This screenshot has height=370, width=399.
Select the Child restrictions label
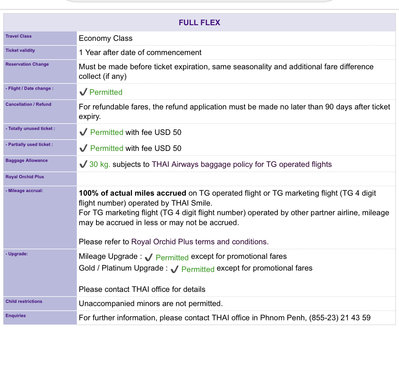pyautogui.click(x=24, y=301)
